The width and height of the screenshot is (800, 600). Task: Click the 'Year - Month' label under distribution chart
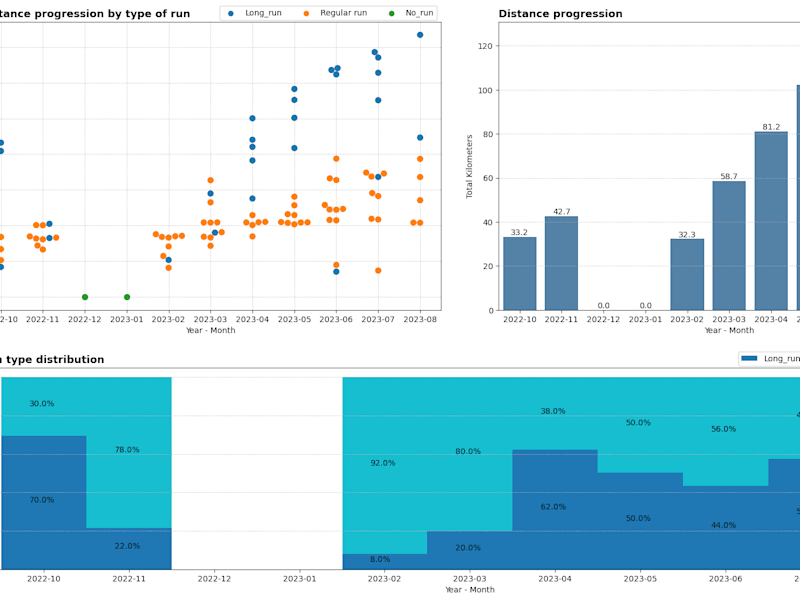click(470, 590)
